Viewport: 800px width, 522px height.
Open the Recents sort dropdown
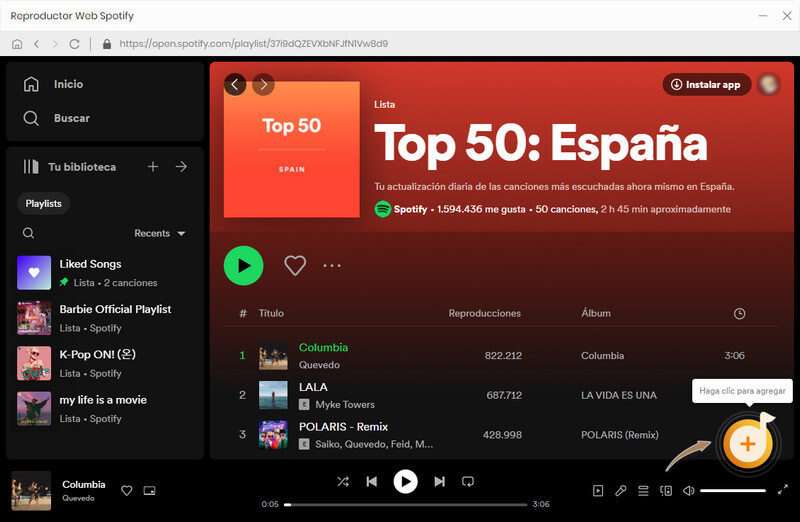tap(159, 233)
